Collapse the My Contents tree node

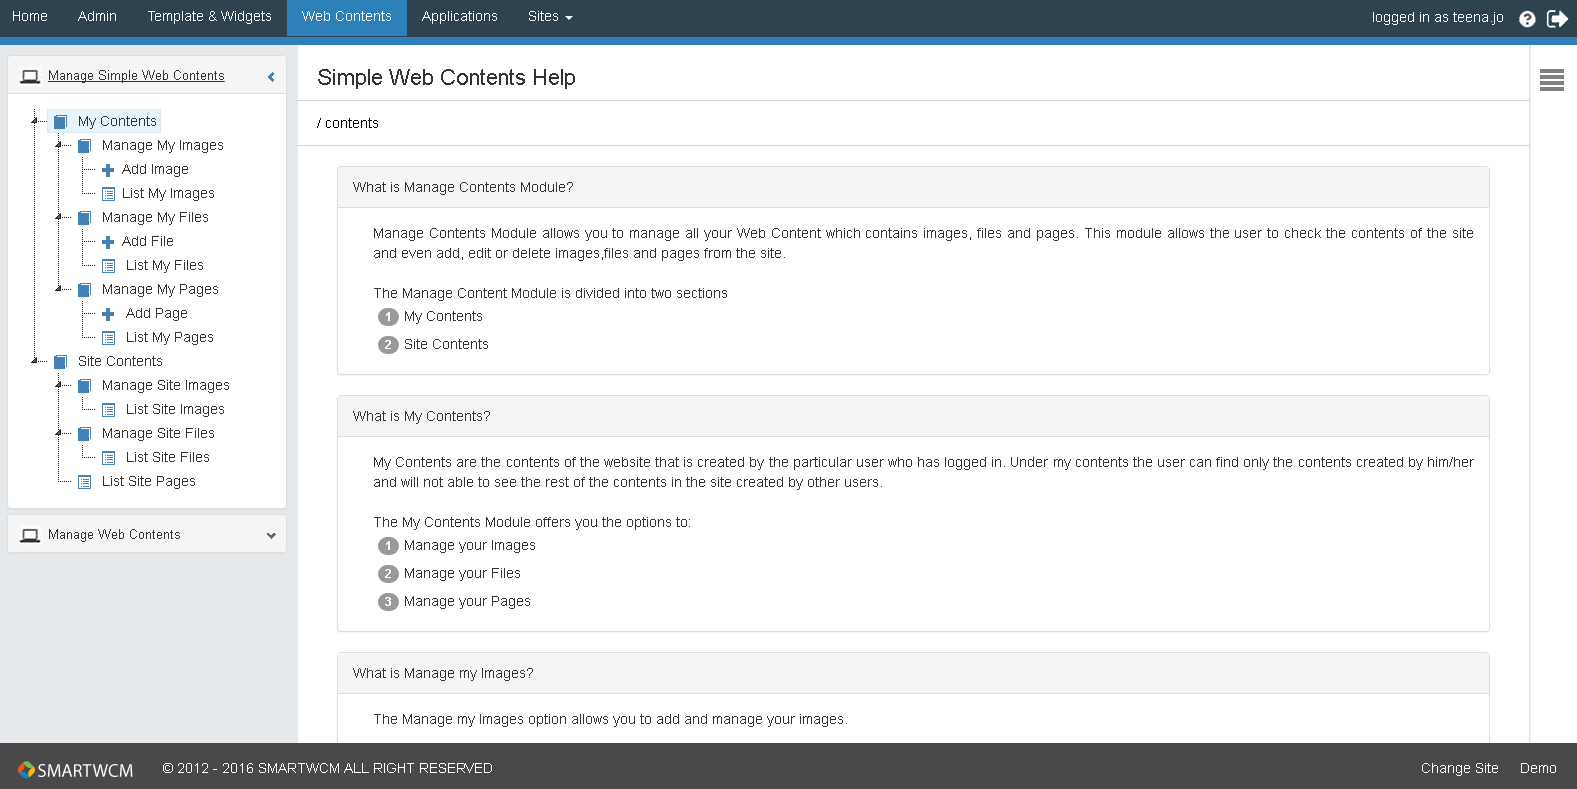(34, 121)
